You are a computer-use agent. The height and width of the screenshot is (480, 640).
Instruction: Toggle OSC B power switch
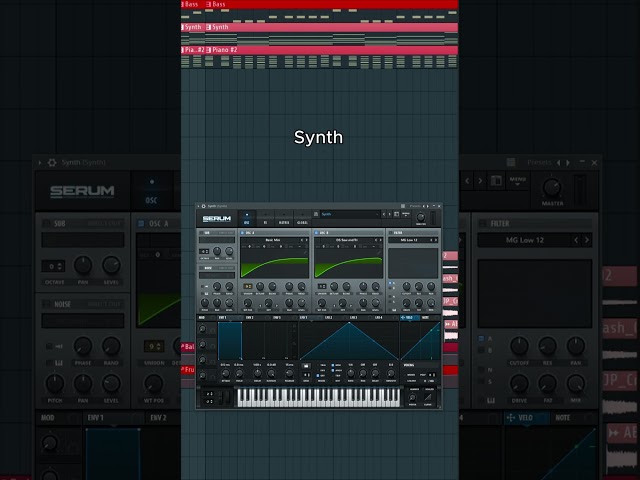pos(316,233)
